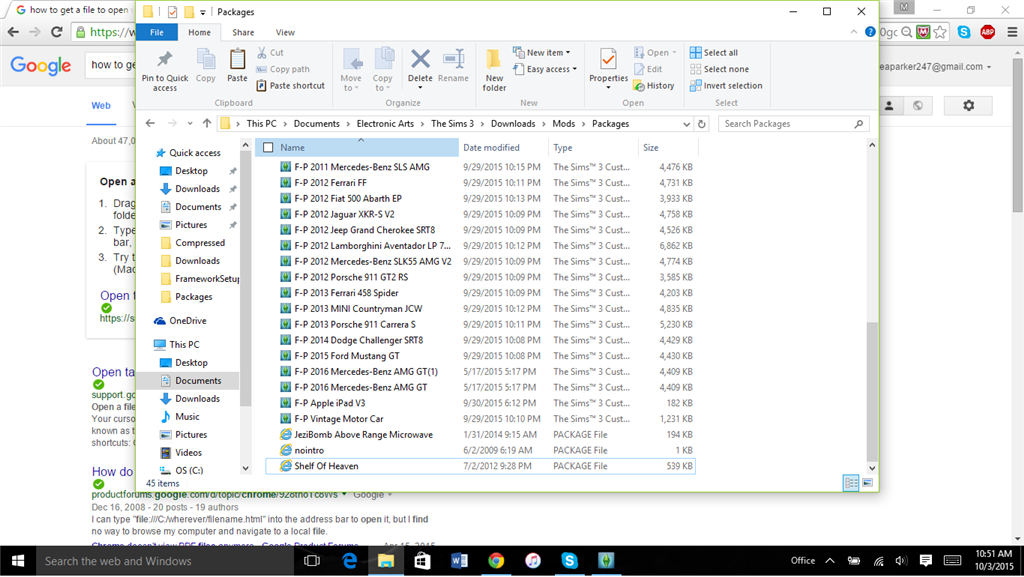Image resolution: width=1024 pixels, height=577 pixels.
Task: Click Web tab in Google results
Action: coord(101,105)
